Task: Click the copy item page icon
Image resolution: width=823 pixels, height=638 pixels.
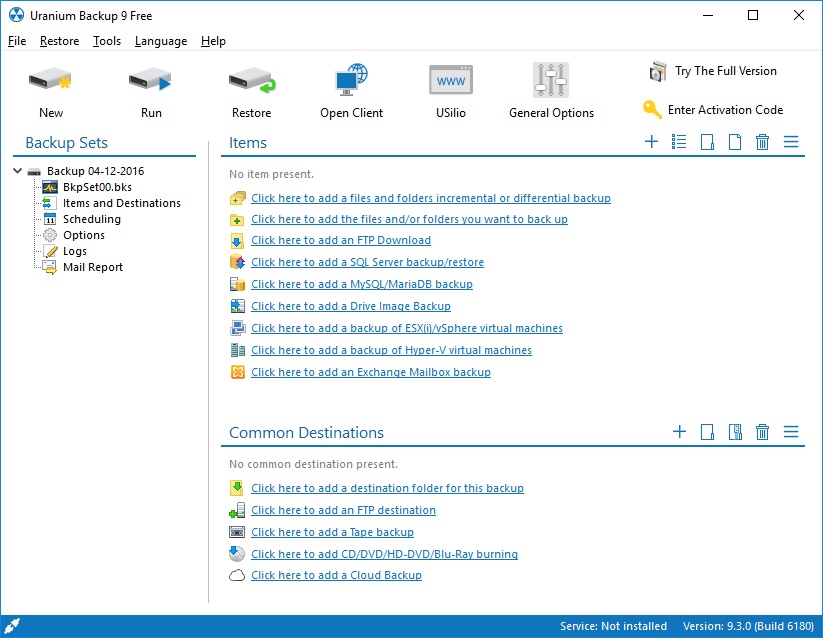Action: coord(734,142)
